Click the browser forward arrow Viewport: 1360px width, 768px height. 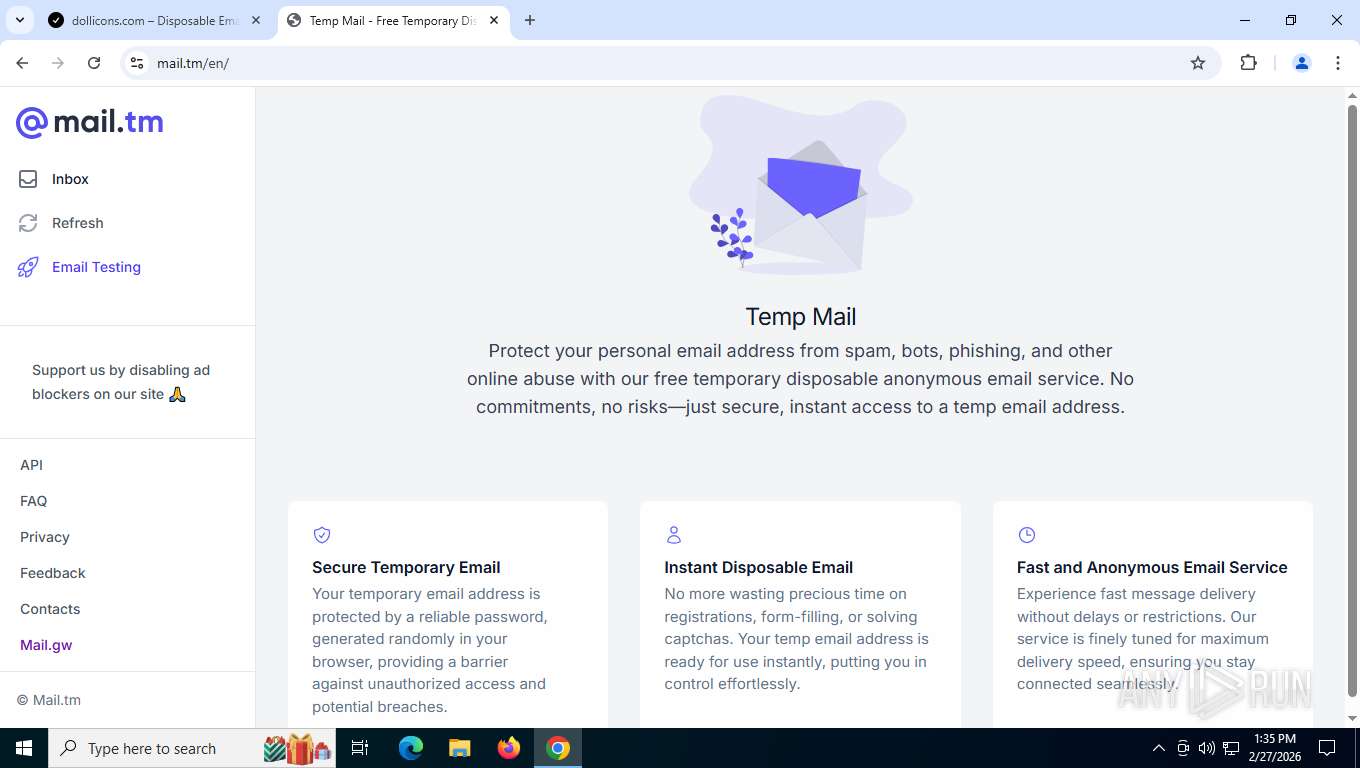coord(58,63)
